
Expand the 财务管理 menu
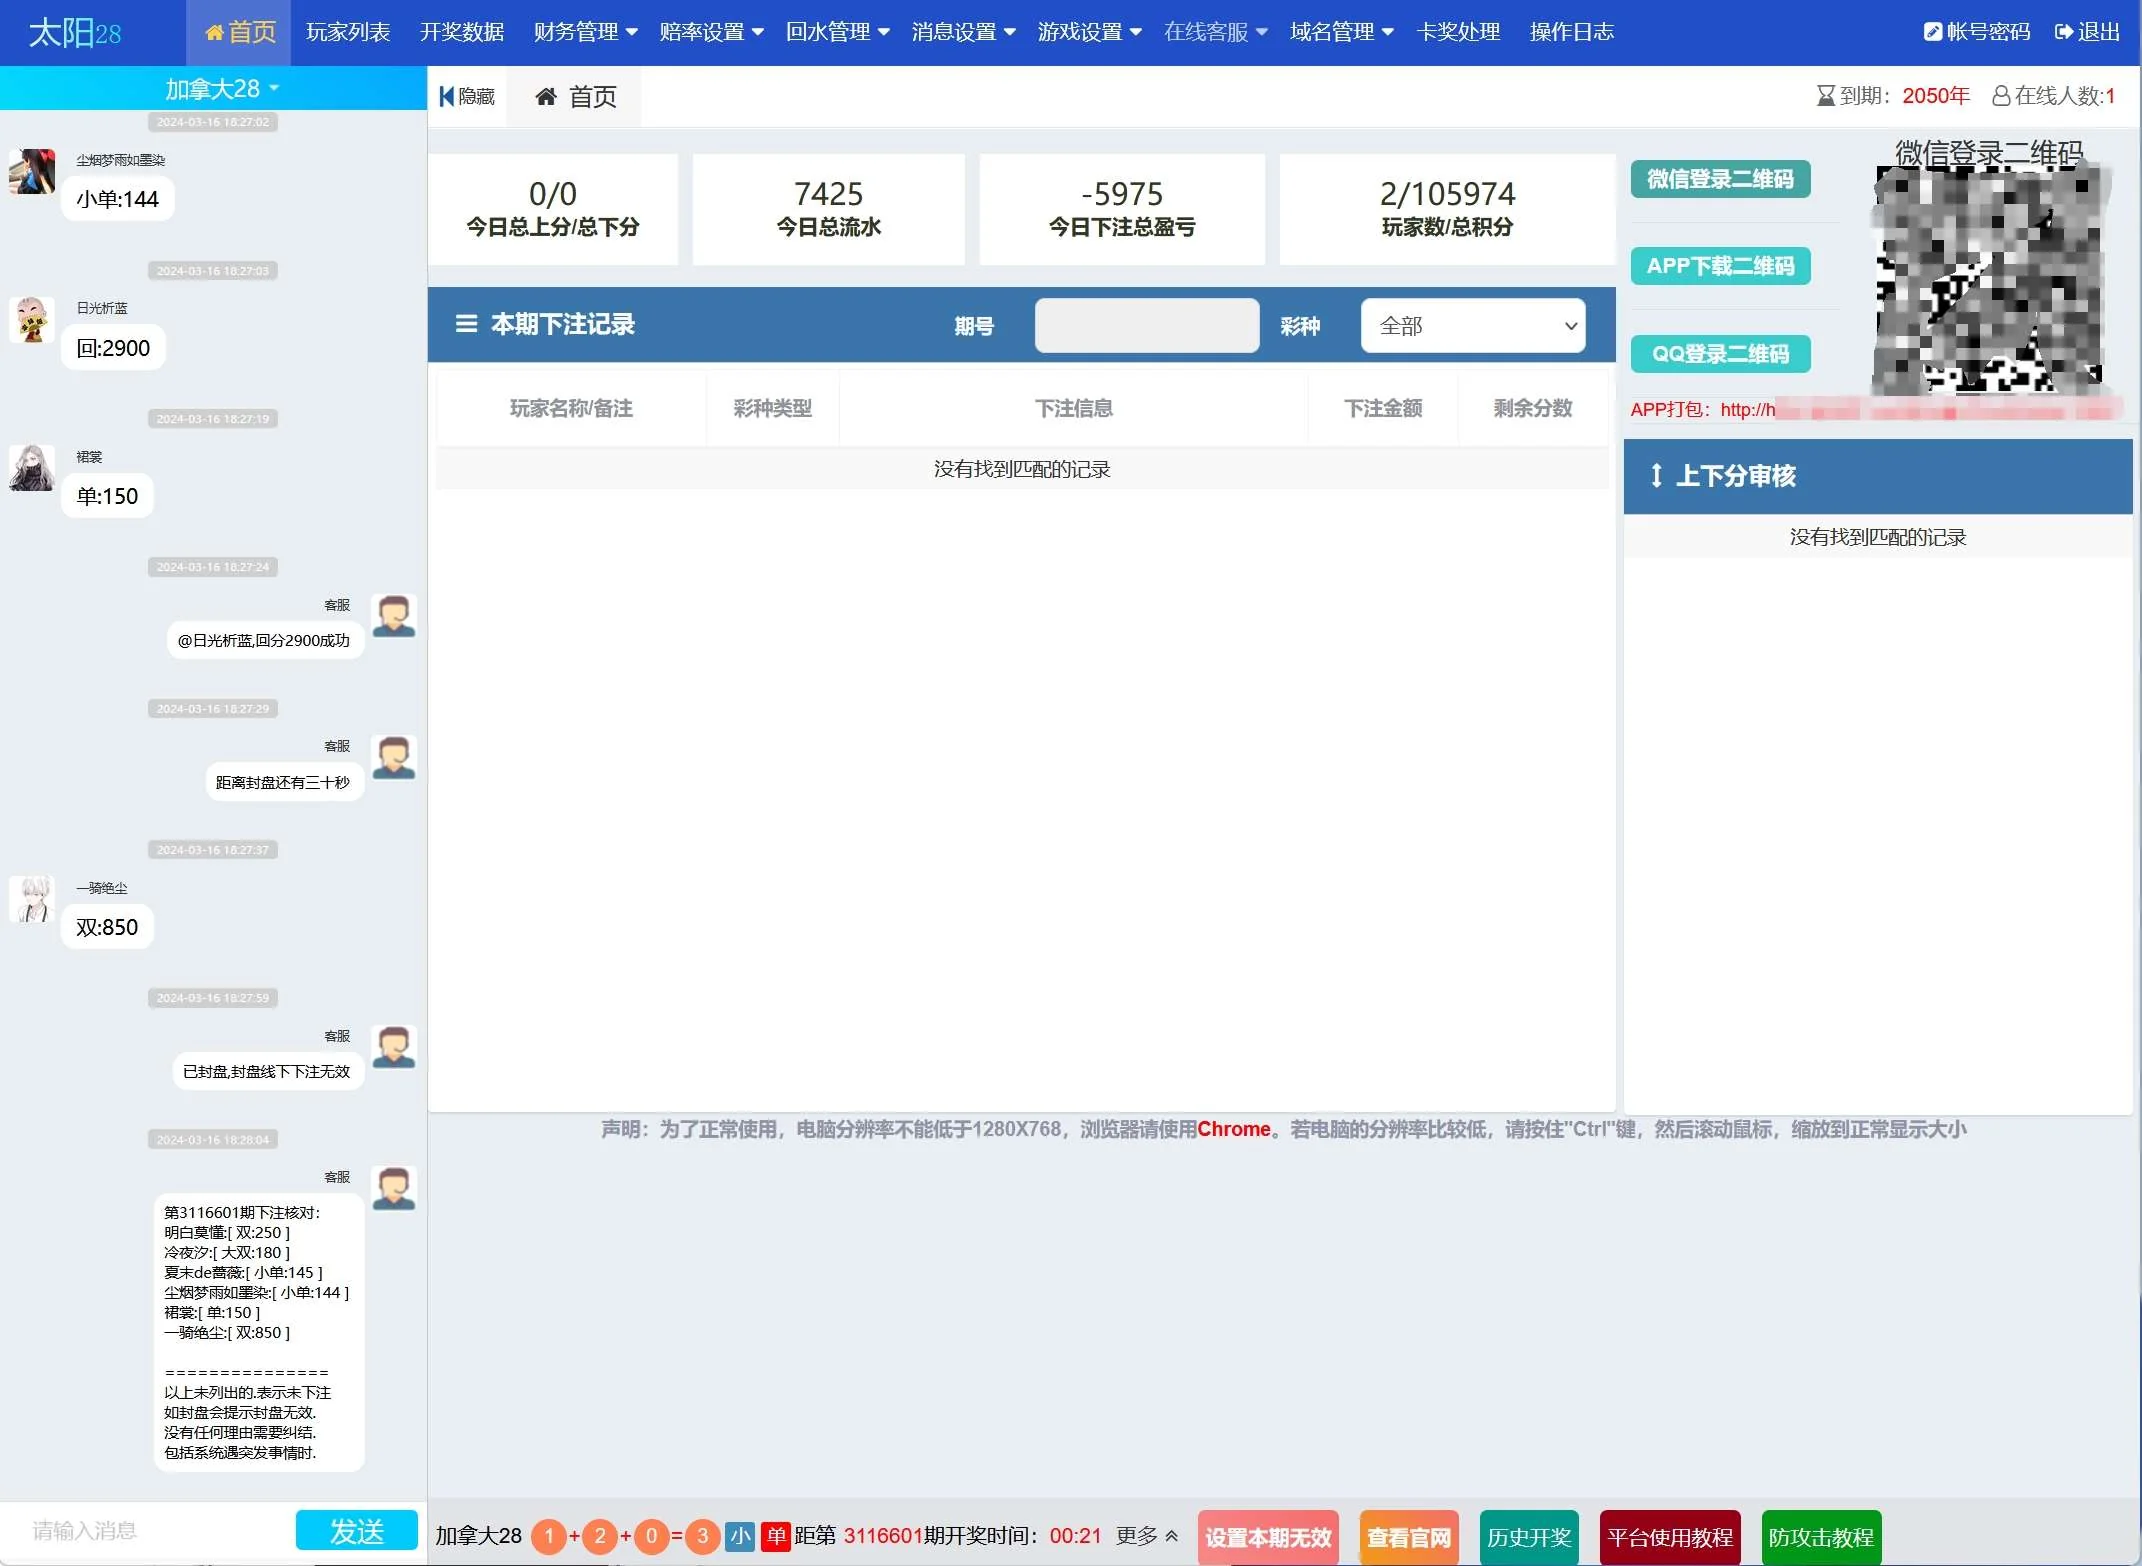[x=585, y=32]
